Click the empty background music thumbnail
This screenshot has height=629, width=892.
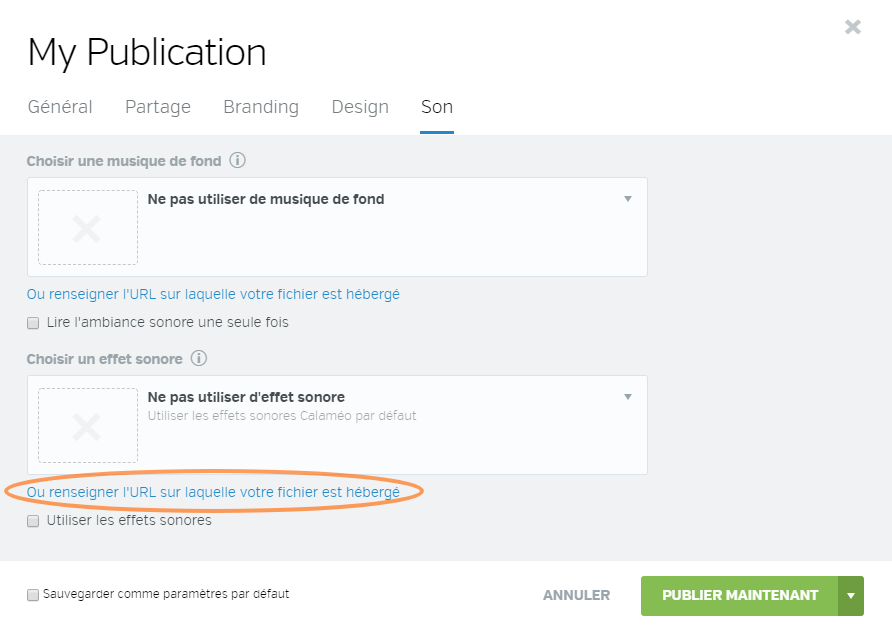click(x=88, y=227)
